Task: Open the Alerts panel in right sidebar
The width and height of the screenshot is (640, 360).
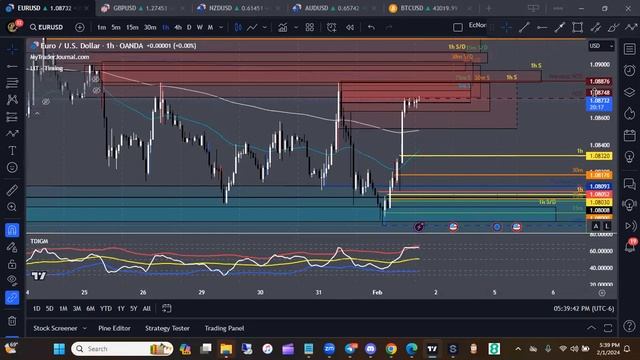Action: (x=629, y=71)
